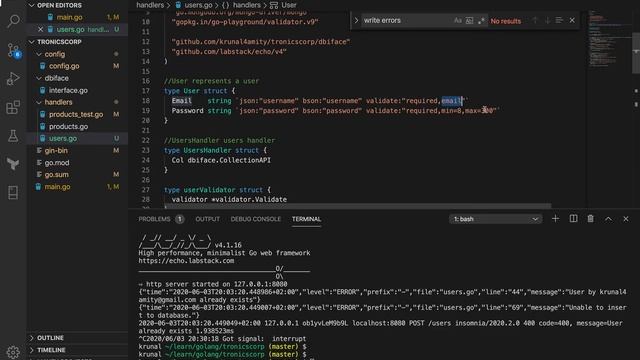Screen dimensions: 640x360
Task: Click 'userValidator' struct name on line 27
Action: pyautogui.click(x=209, y=190)
